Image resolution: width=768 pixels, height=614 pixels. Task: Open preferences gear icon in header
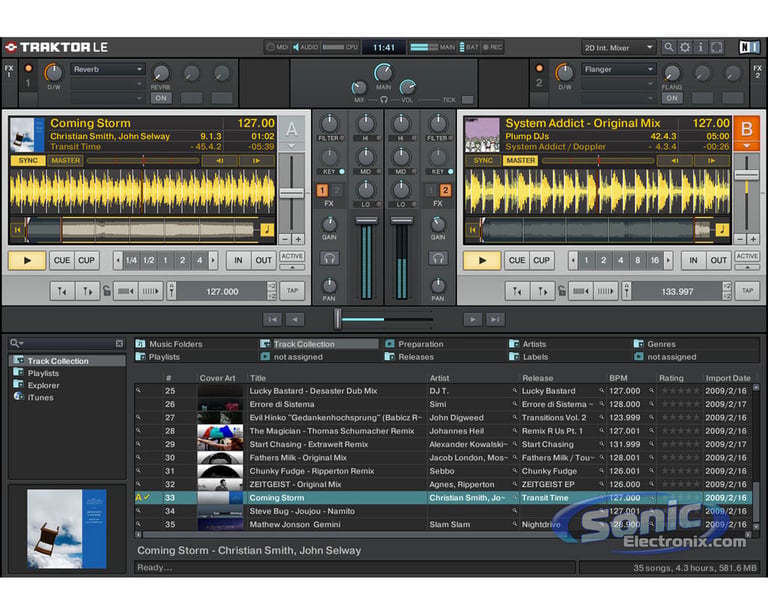click(x=685, y=47)
